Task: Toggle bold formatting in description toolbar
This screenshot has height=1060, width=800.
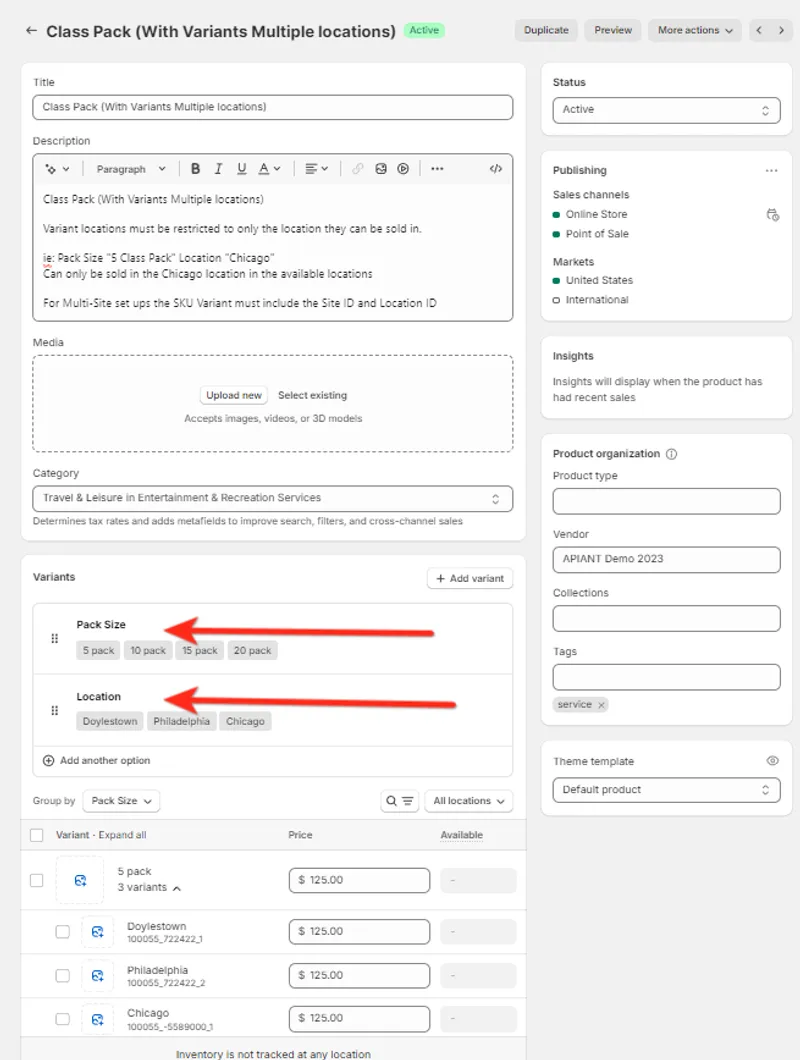Action: click(x=196, y=169)
